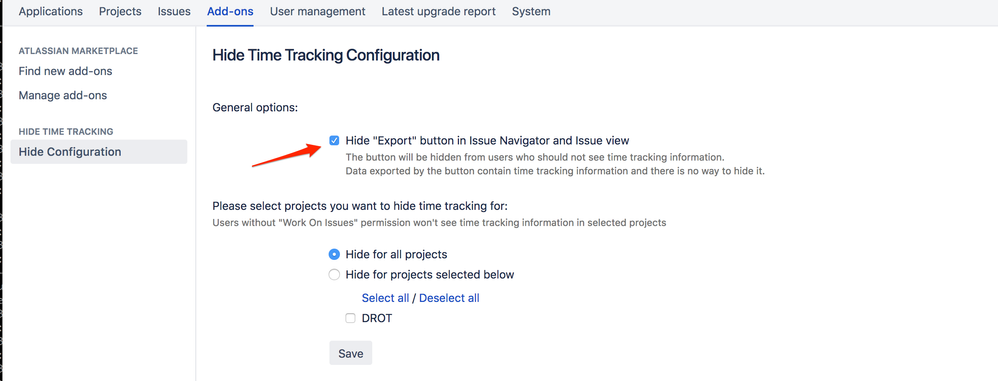Choose Hide for projects selected below

point(334,275)
